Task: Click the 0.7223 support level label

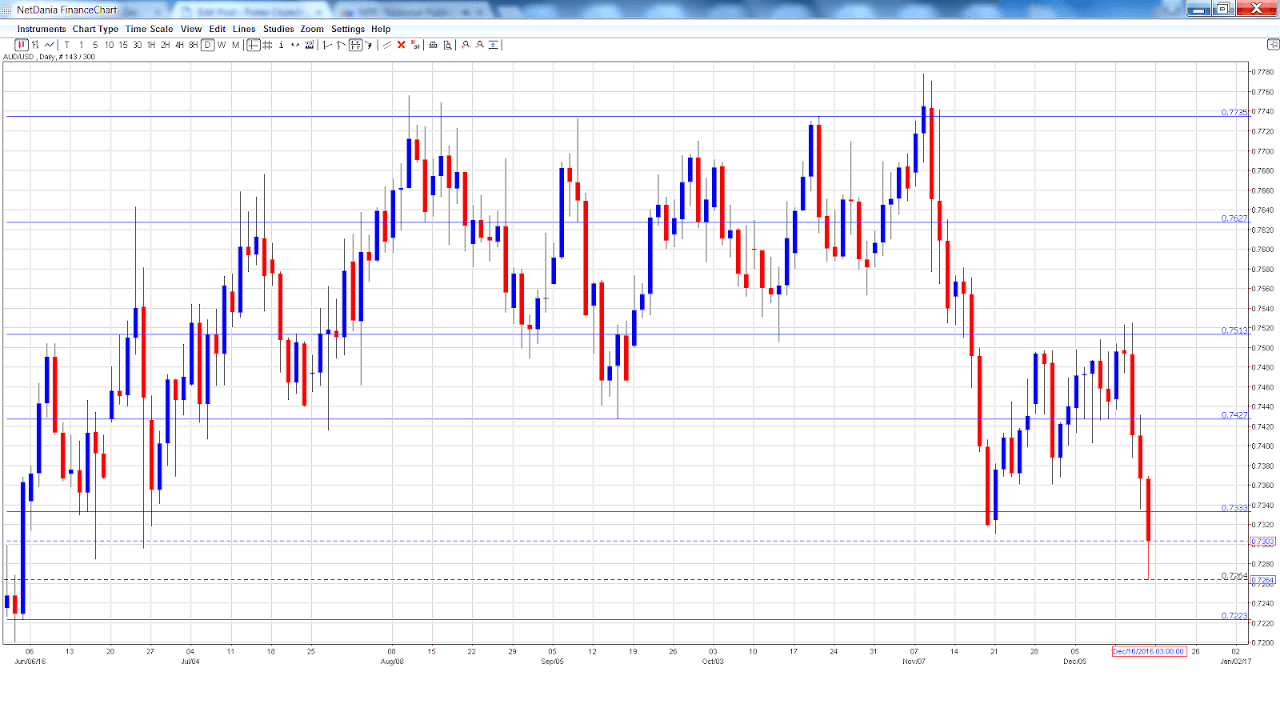Action: [x=1234, y=616]
